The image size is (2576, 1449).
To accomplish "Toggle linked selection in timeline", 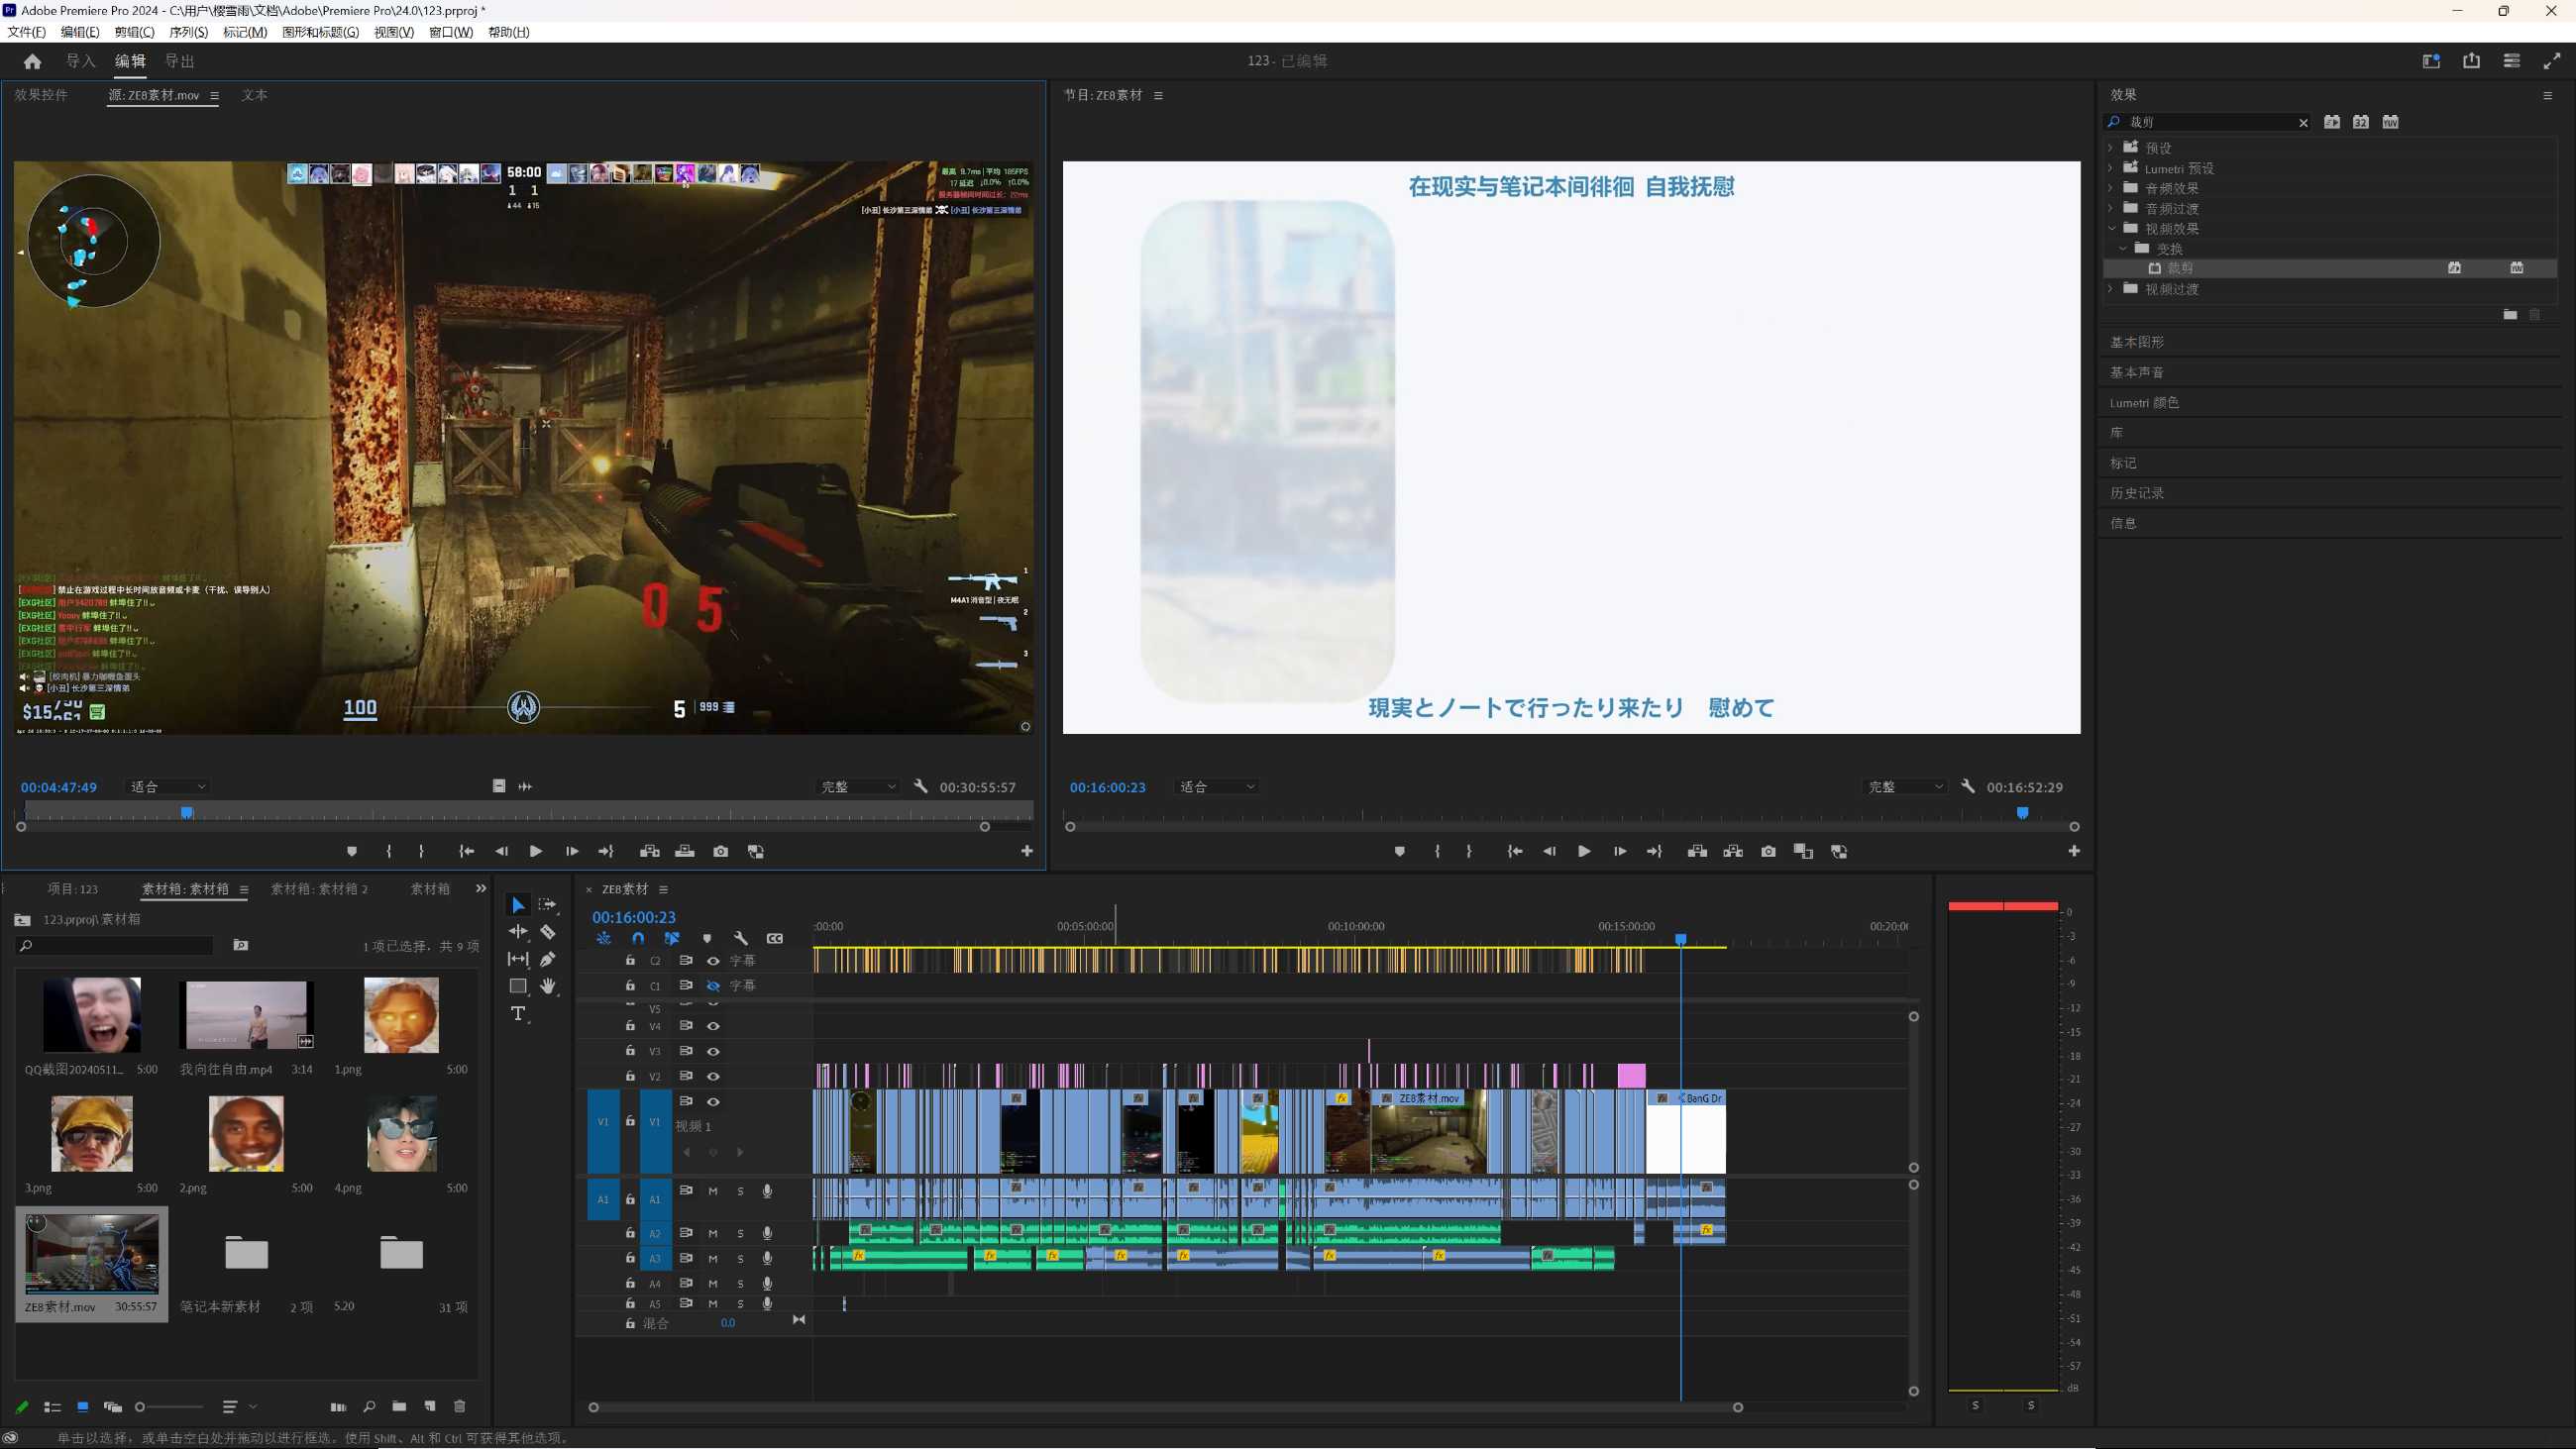I will click(x=672, y=938).
